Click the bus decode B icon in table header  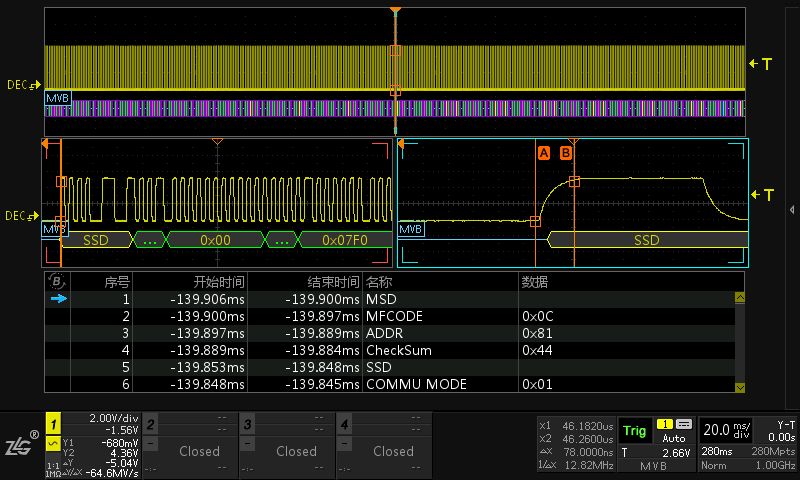57,281
